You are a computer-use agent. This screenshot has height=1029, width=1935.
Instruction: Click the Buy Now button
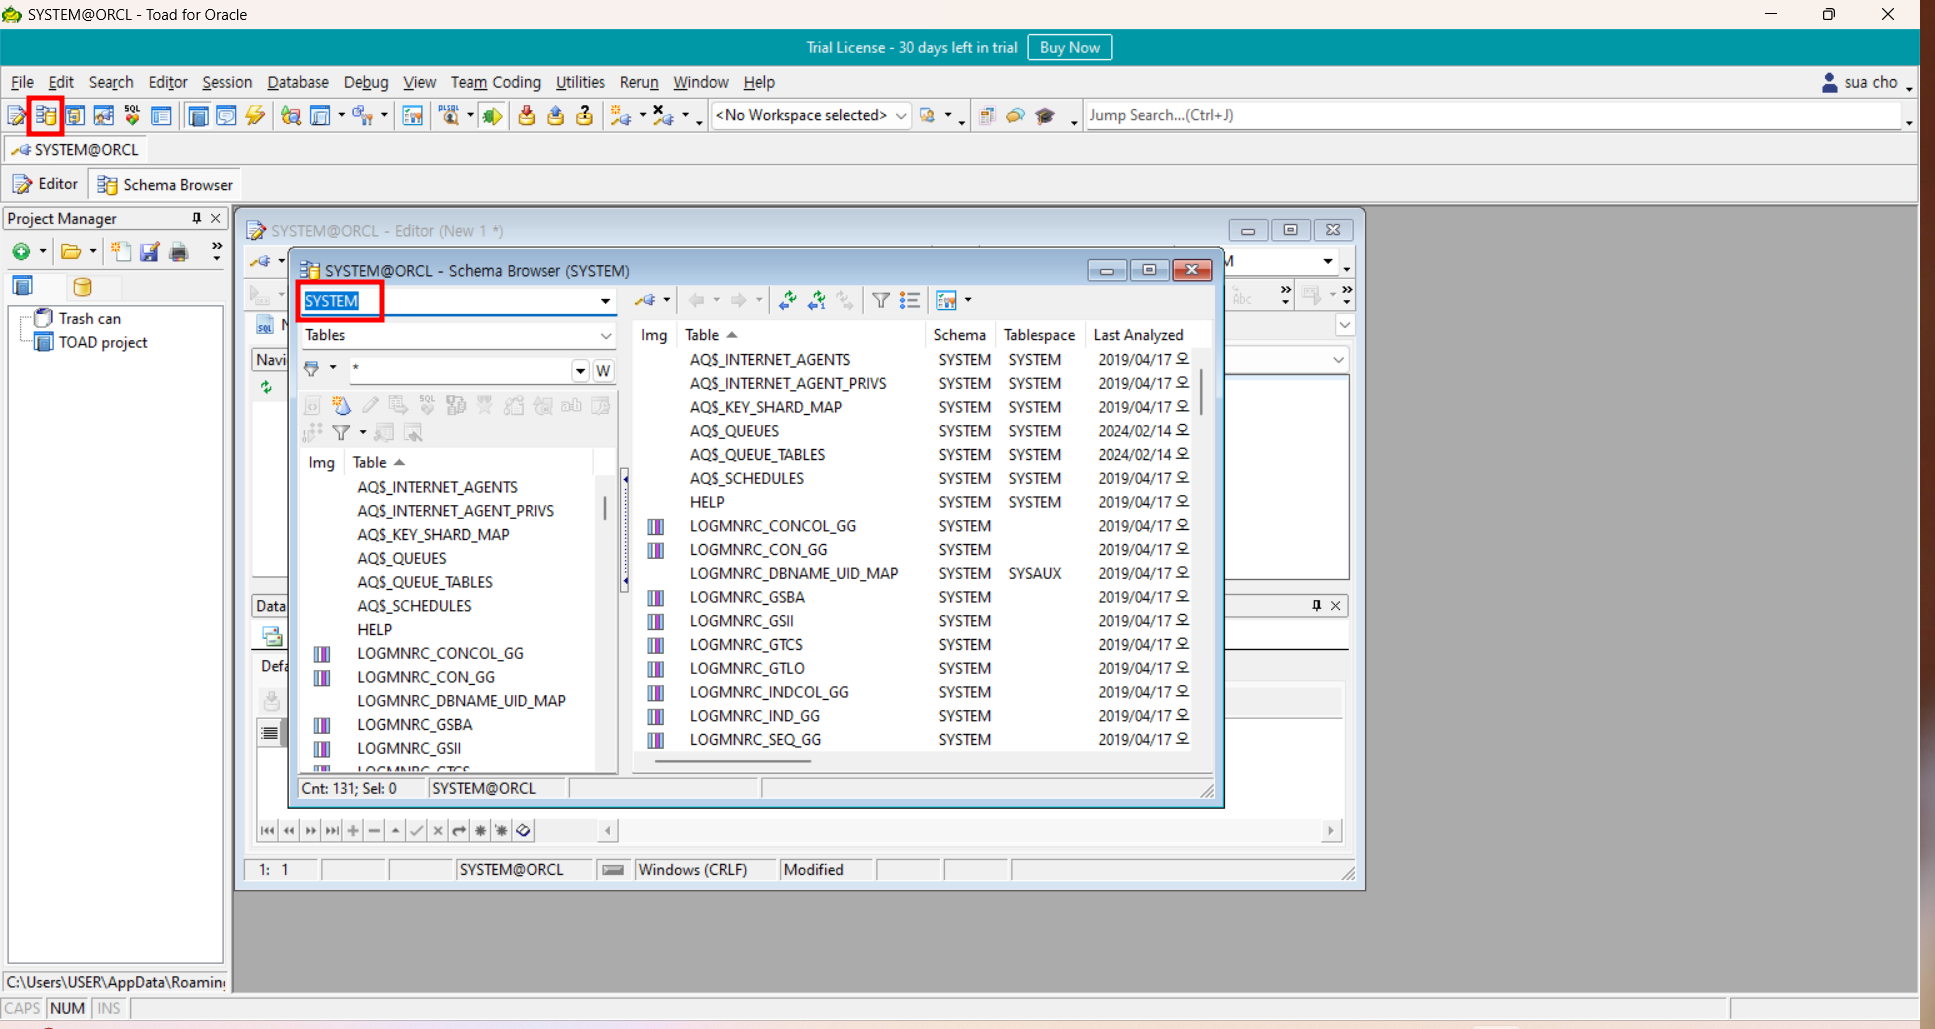[x=1069, y=47]
